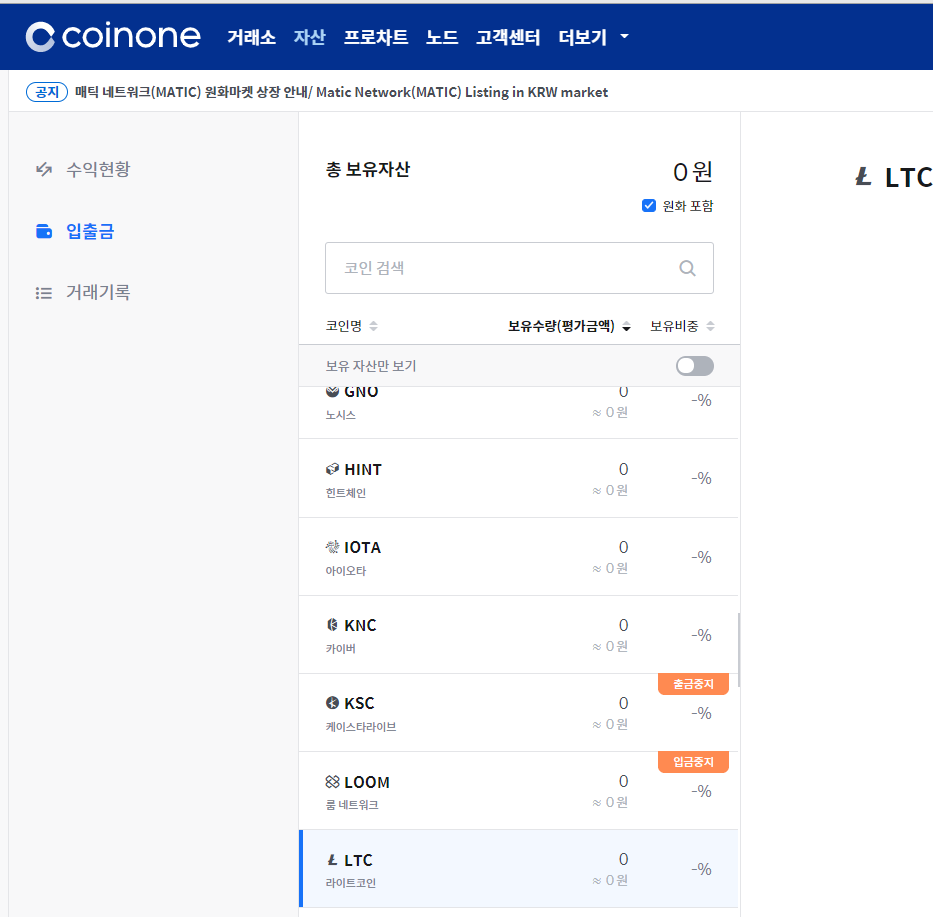The height and width of the screenshot is (917, 933).
Task: Go to 입출금 in sidebar
Action: (90, 231)
